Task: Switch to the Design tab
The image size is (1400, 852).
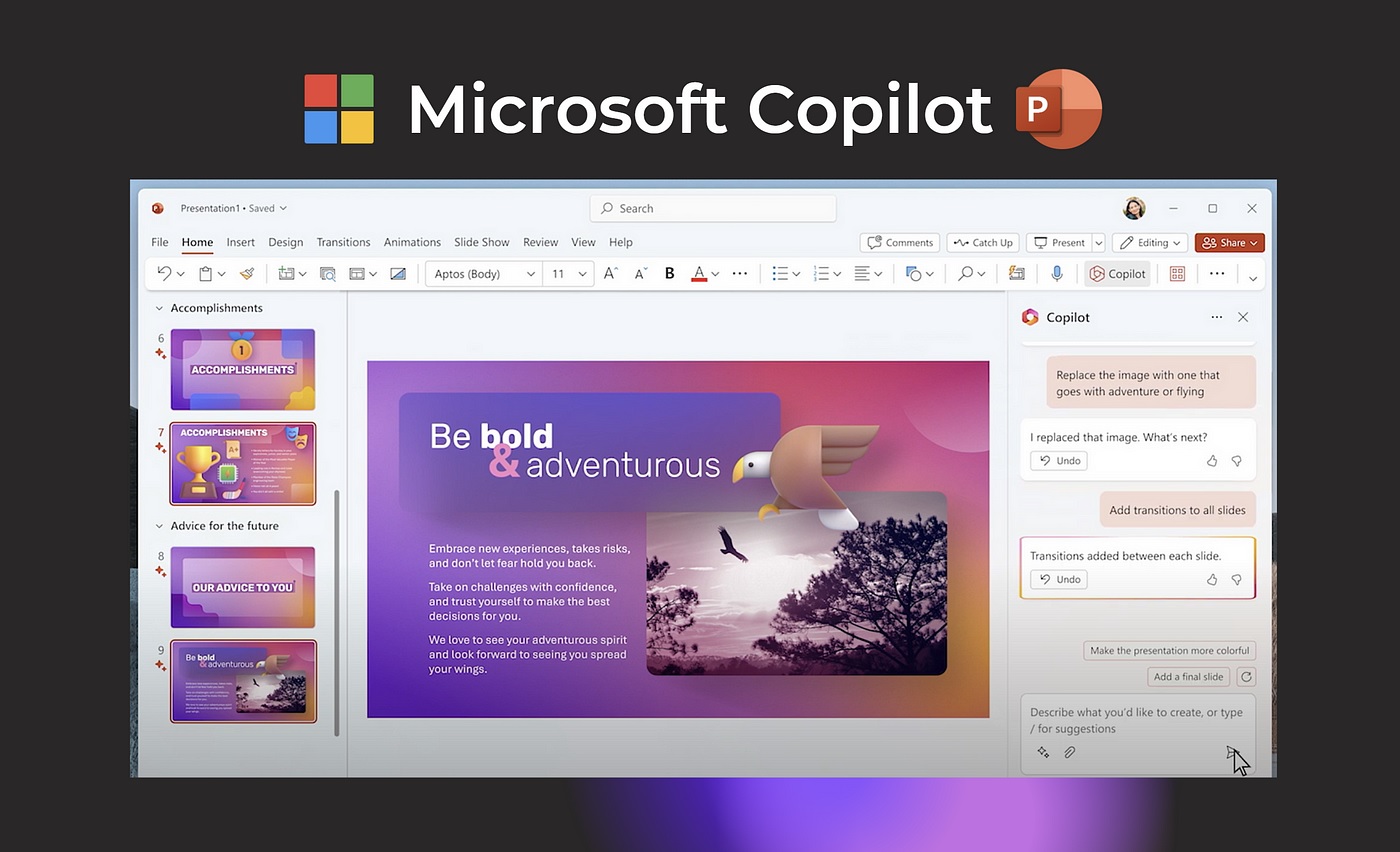Action: tap(285, 242)
